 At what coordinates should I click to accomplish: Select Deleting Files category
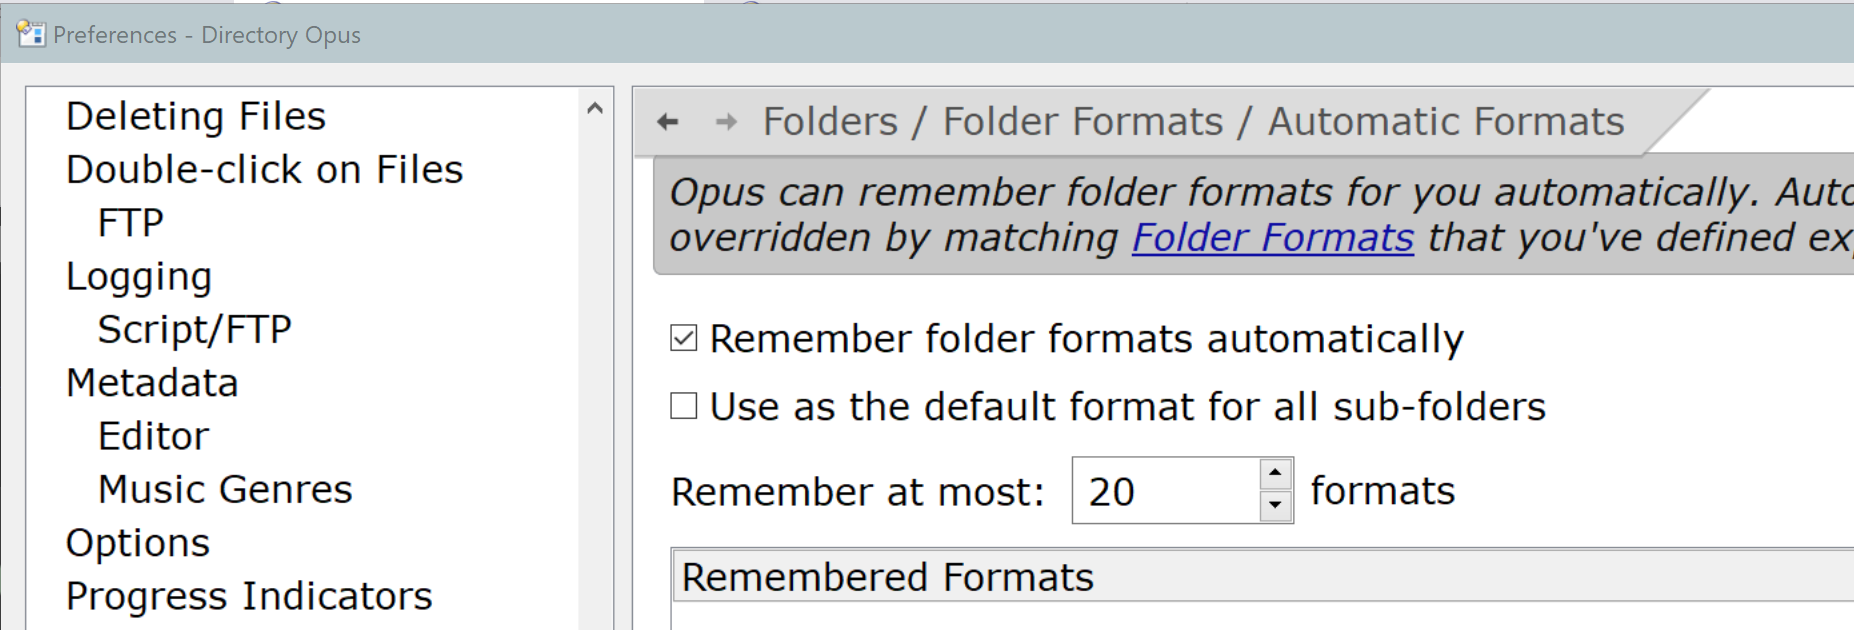tap(196, 116)
